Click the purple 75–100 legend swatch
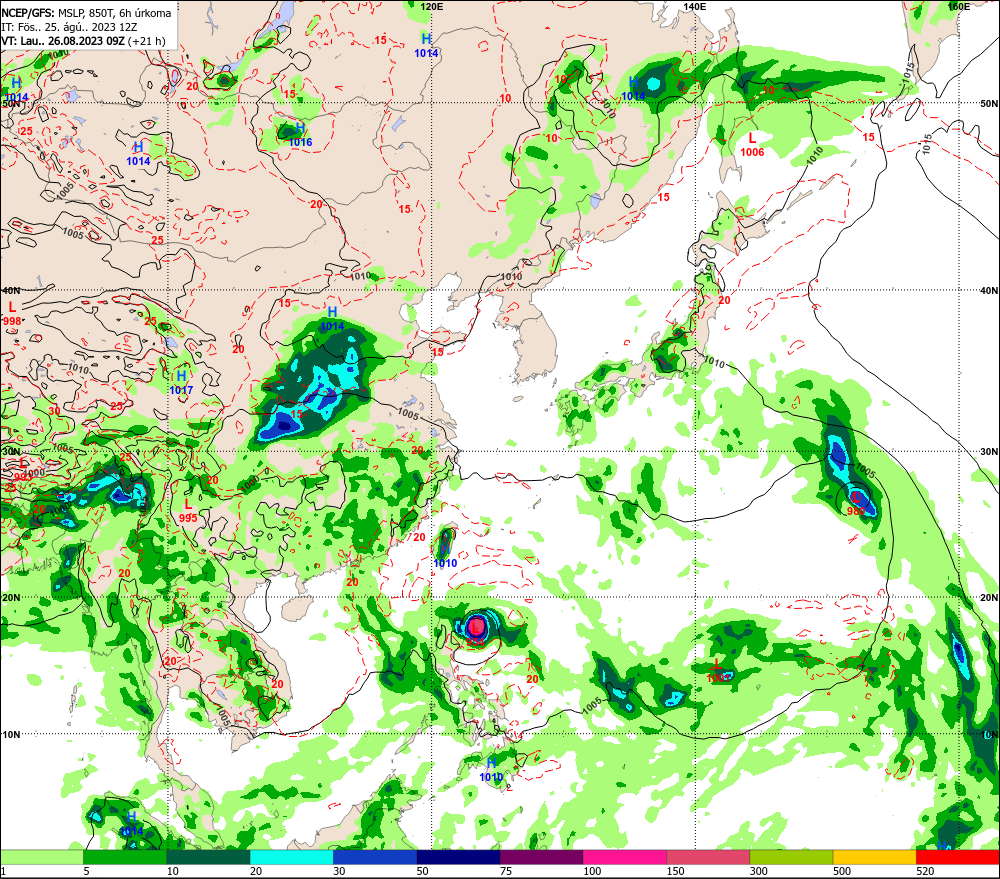 point(541,857)
